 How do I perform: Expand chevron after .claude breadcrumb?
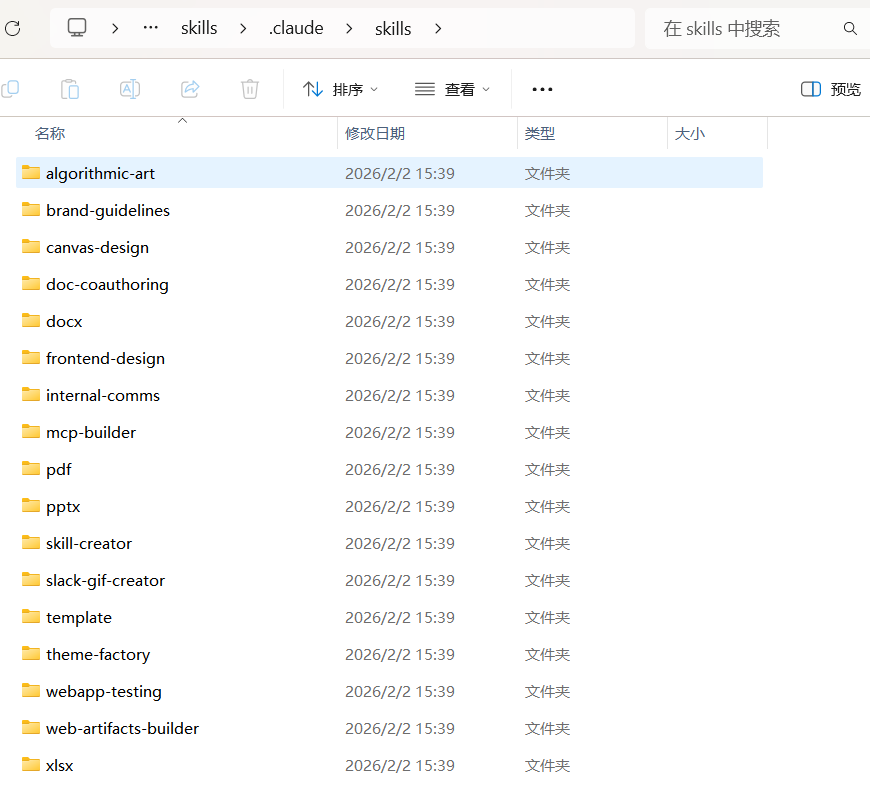pos(349,28)
